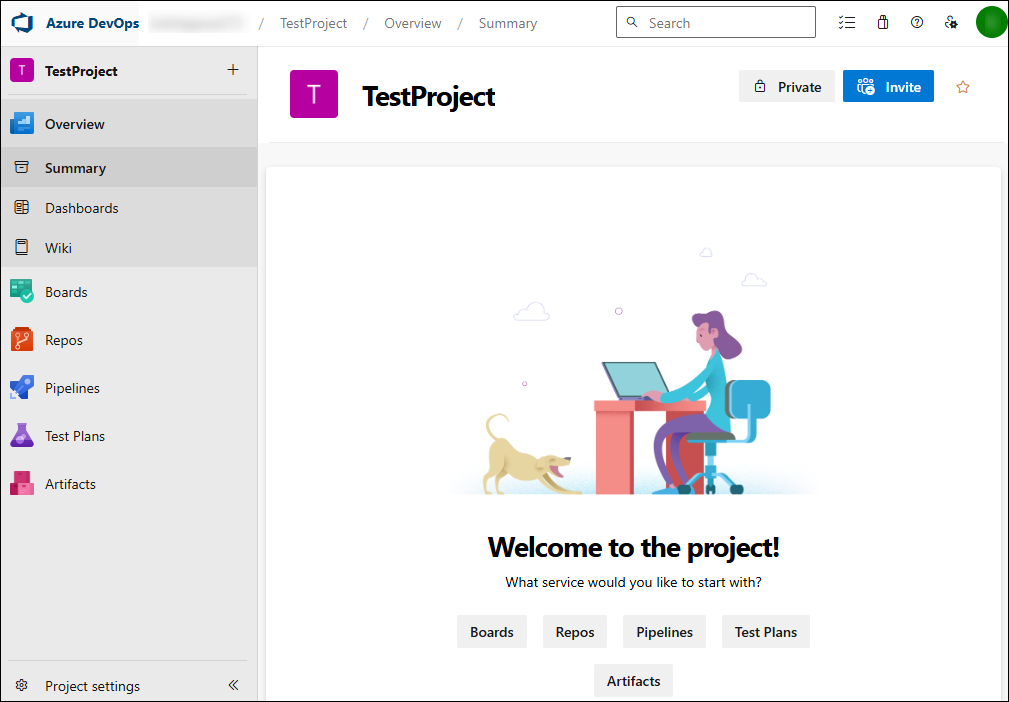Click the Pipelines rocket icon

tap(22, 387)
